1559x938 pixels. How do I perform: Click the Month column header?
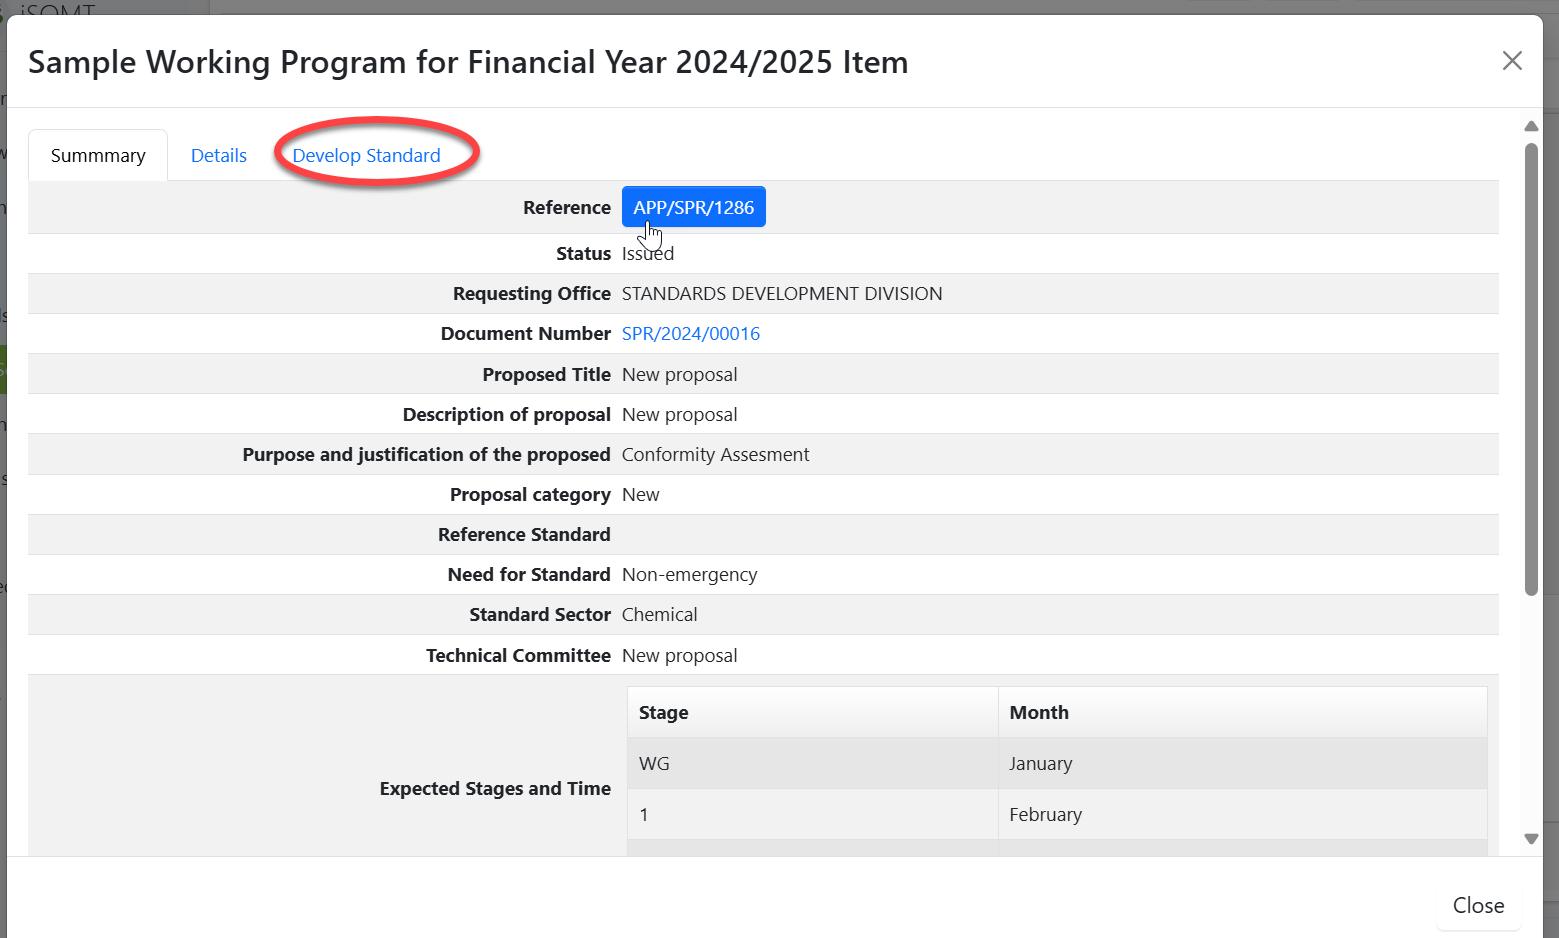tap(1039, 713)
